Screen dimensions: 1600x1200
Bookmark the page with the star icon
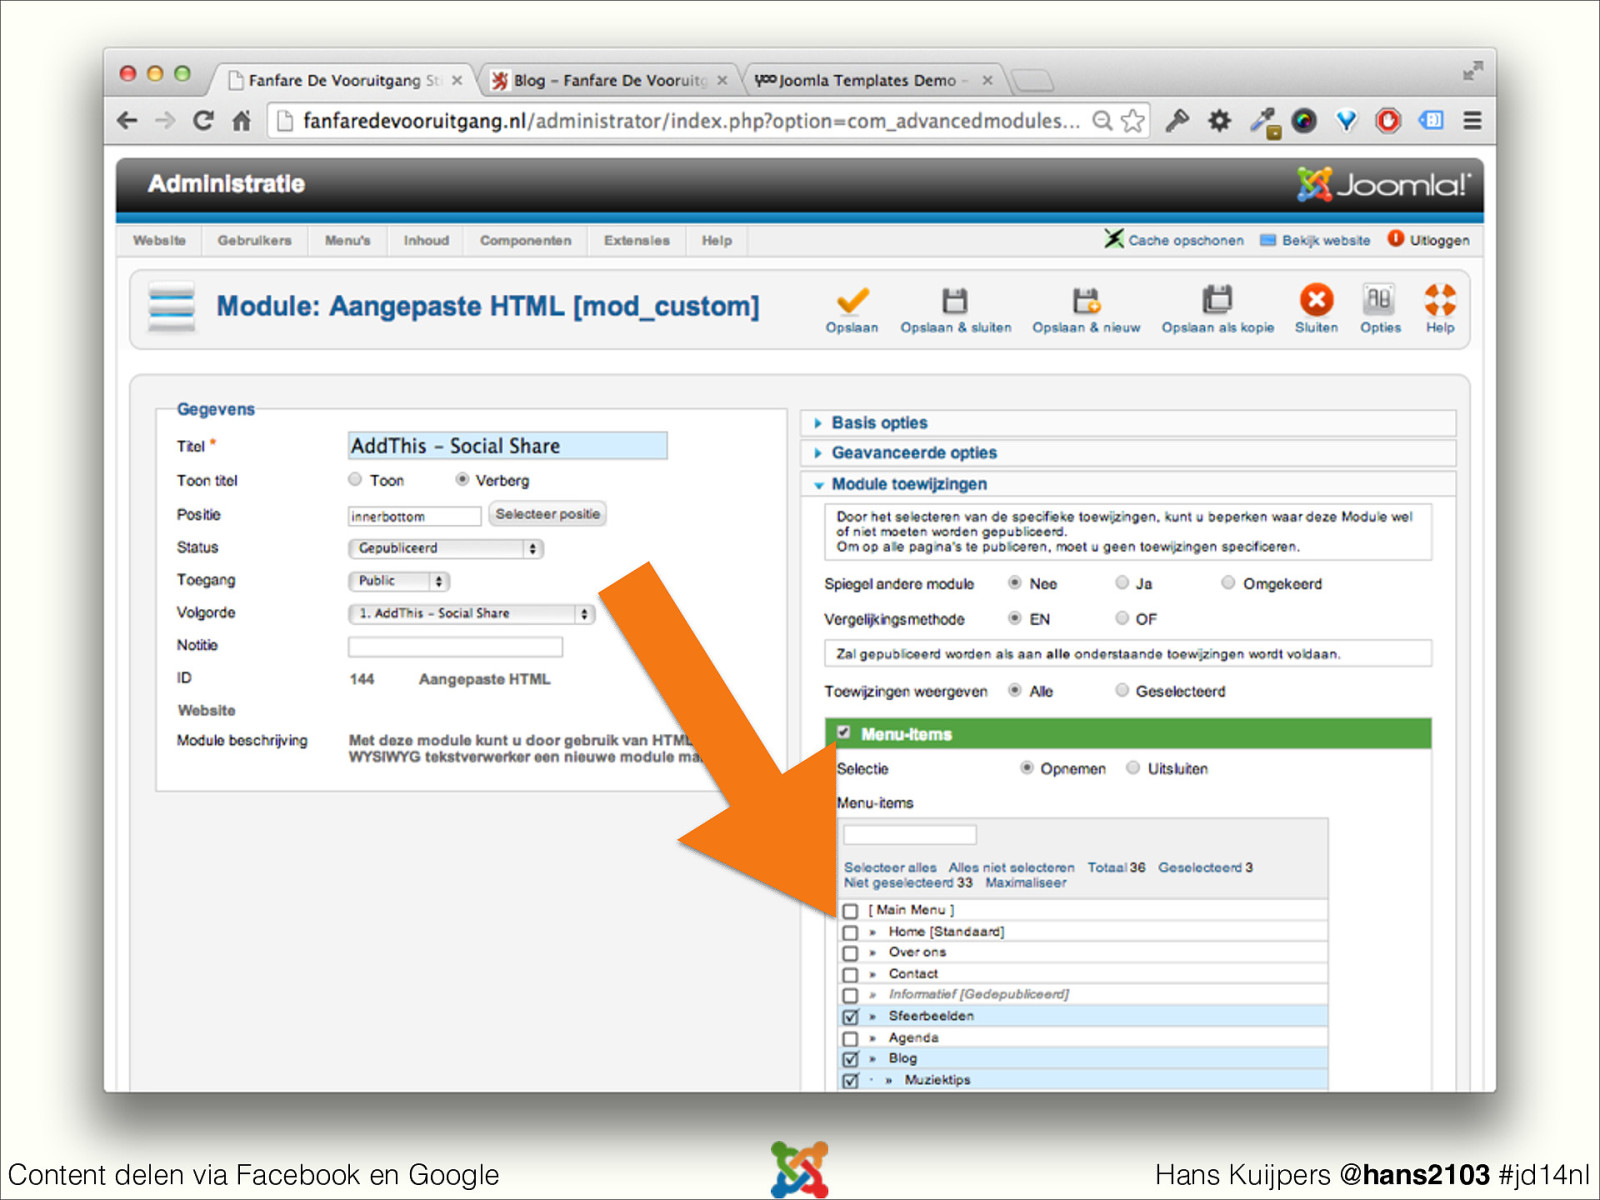coord(1133,121)
